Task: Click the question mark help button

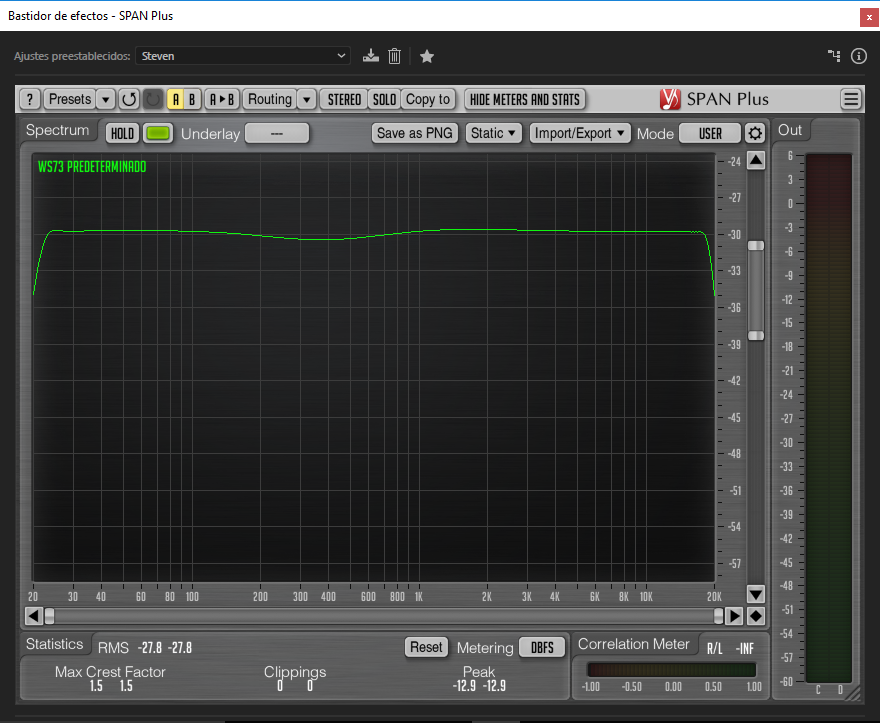Action: (30, 99)
